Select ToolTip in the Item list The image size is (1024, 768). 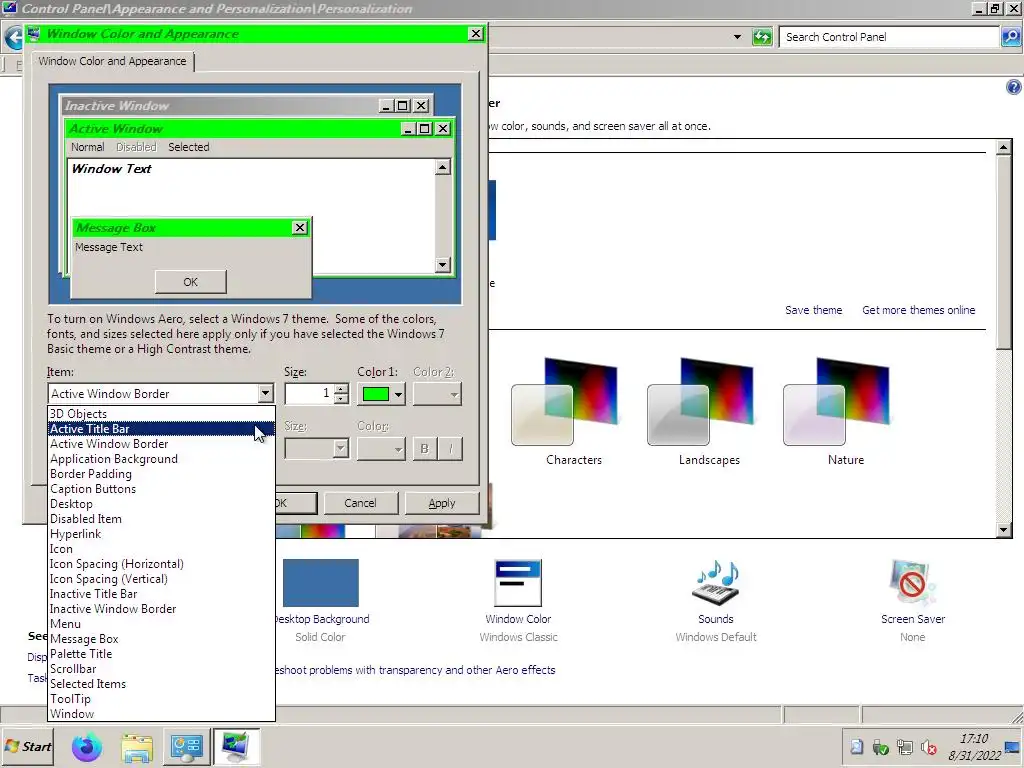click(x=161, y=699)
